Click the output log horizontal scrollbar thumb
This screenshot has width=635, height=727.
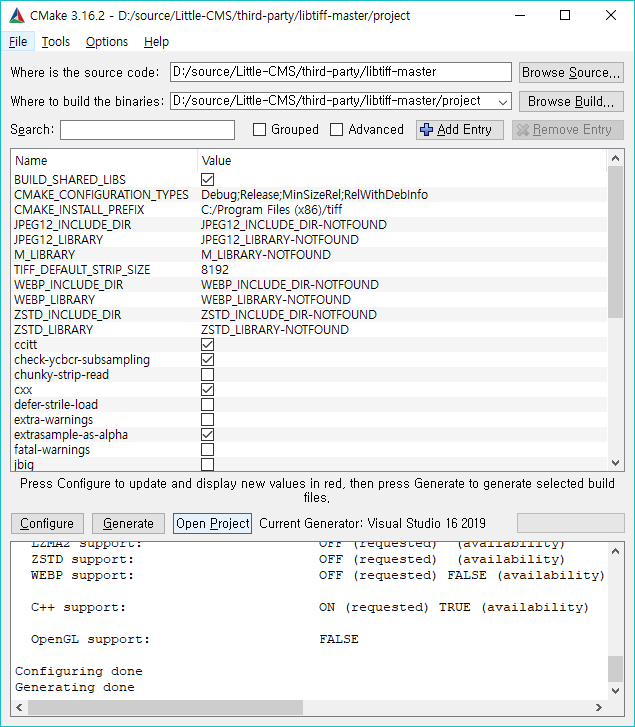tap(165, 708)
